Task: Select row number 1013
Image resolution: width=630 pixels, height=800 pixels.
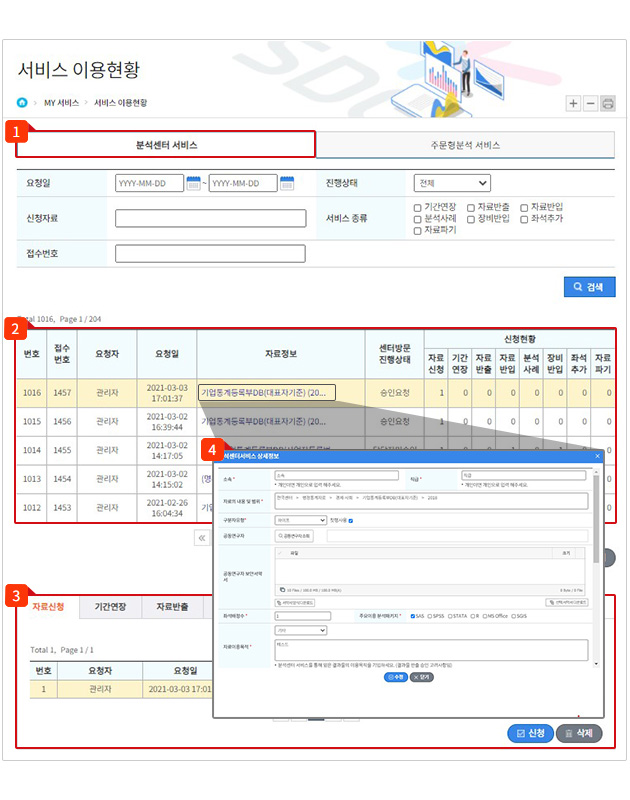Action: pos(32,479)
